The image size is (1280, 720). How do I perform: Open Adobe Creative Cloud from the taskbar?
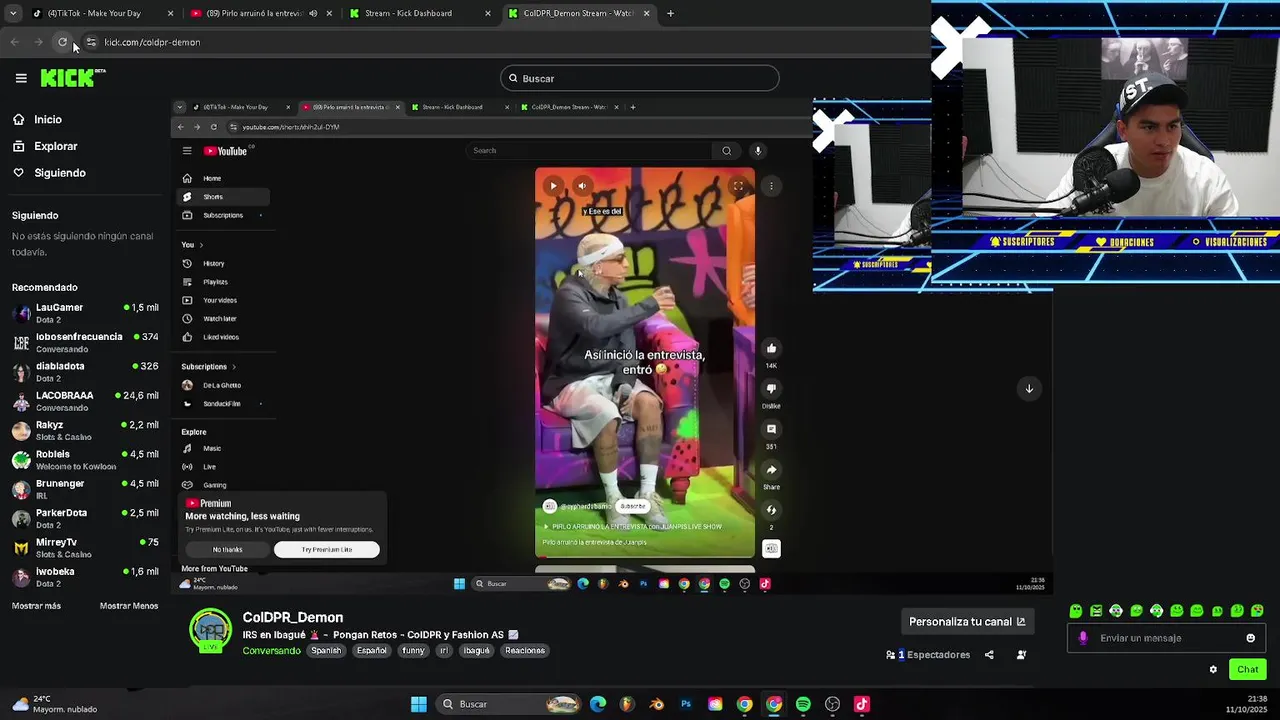[715, 704]
